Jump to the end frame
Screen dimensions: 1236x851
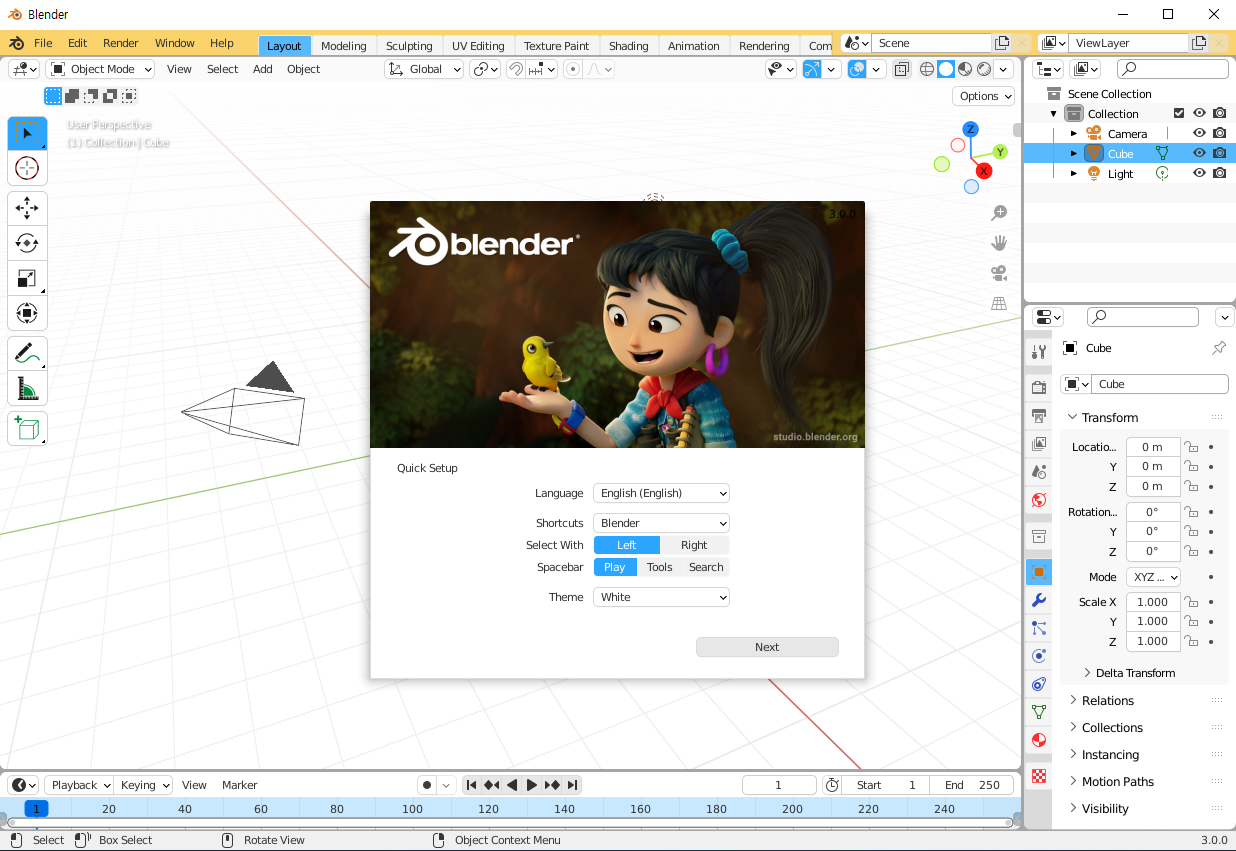[x=571, y=785]
